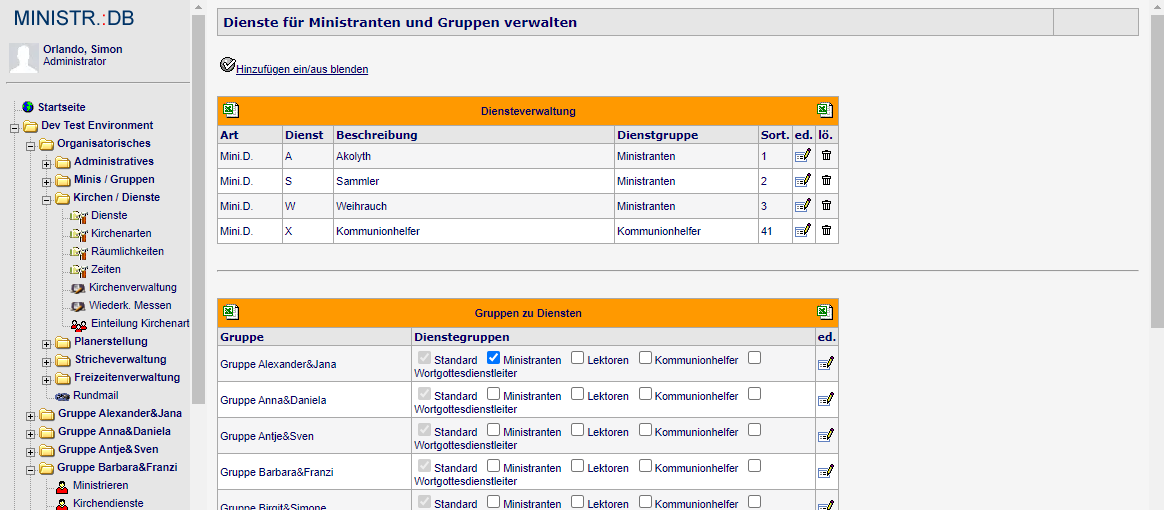Image resolution: width=1164 pixels, height=510 pixels.
Task: Check Kommunionhelfer for Gruppe Barbara&Franzi
Action: pos(645,466)
